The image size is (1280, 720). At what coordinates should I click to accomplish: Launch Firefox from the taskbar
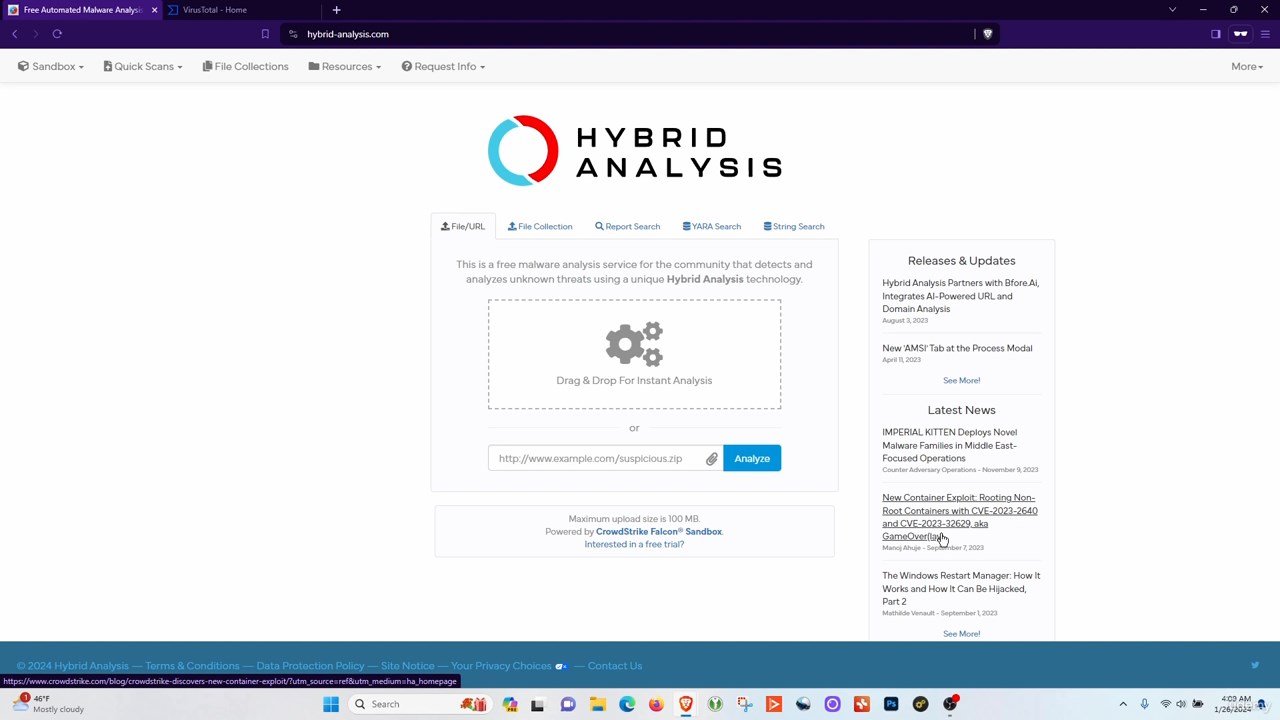click(x=656, y=704)
